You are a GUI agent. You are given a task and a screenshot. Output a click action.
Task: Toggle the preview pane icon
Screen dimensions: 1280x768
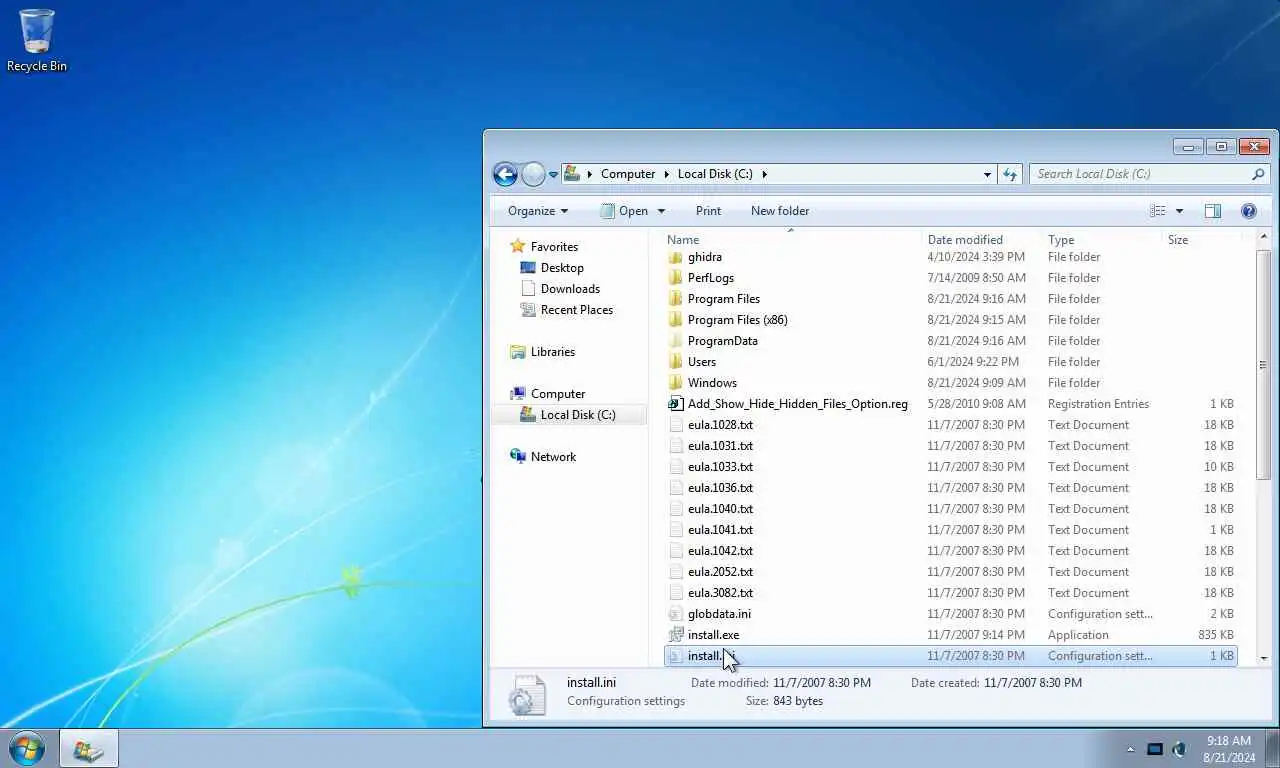[1213, 211]
